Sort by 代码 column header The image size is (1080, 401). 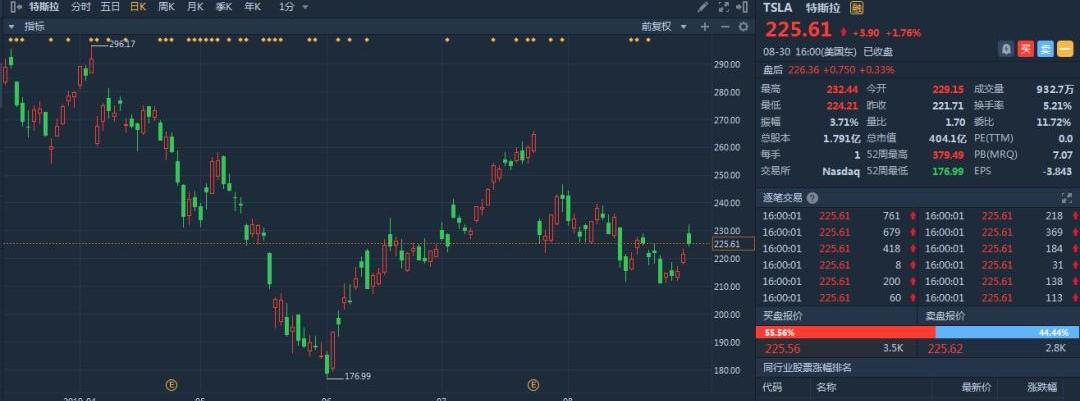pyautogui.click(x=772, y=388)
